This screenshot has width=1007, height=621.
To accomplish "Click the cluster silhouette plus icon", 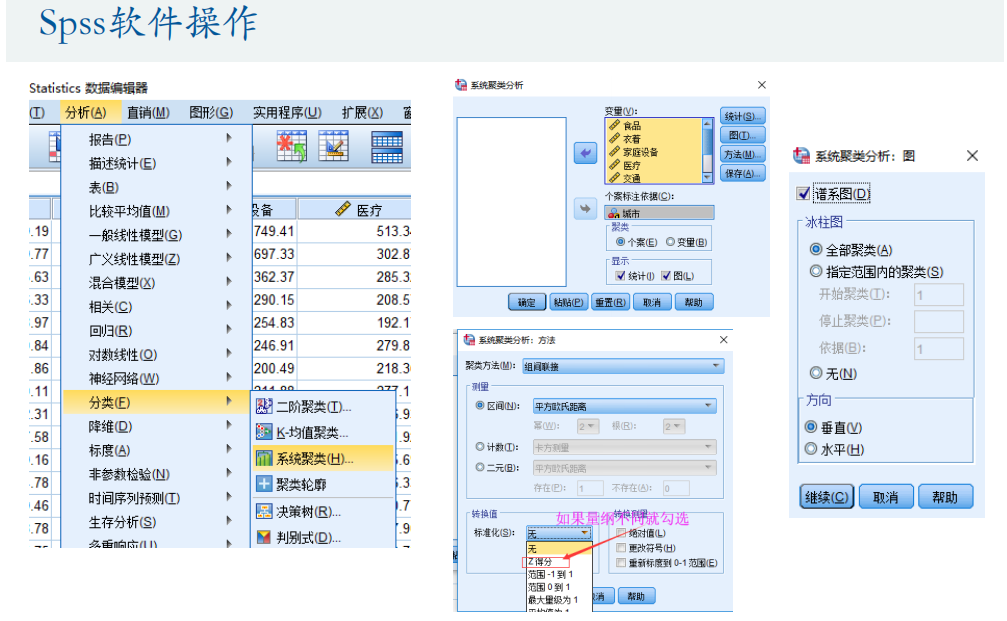I will click(x=264, y=484).
